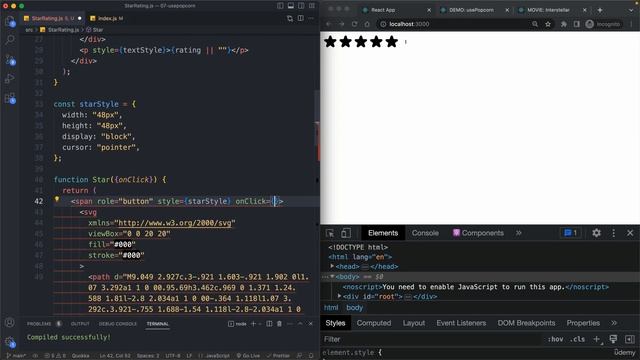
Task: Open VS Code Explorer view icon
Action: click(x=10, y=21)
